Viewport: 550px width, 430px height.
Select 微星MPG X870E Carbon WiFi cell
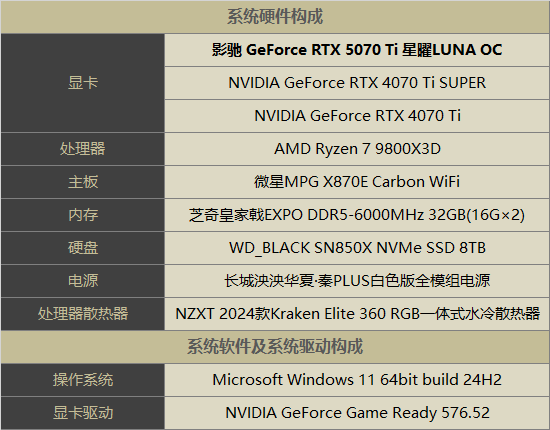tap(357, 182)
